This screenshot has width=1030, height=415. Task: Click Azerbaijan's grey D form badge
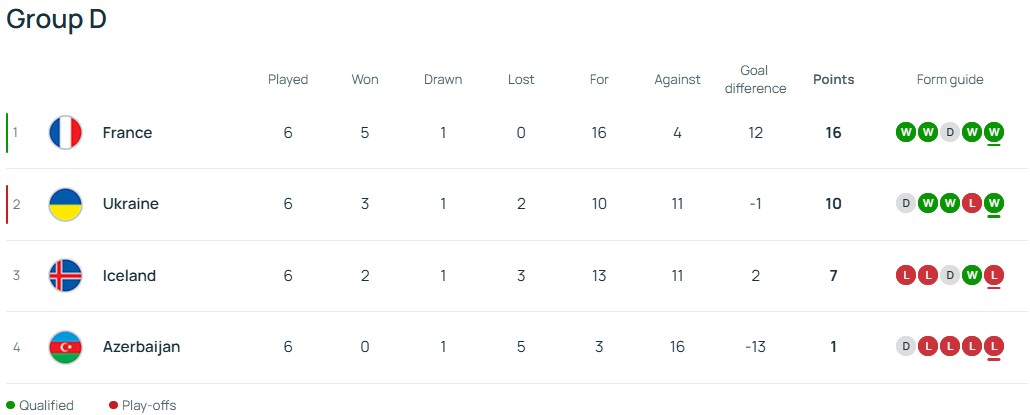point(906,347)
